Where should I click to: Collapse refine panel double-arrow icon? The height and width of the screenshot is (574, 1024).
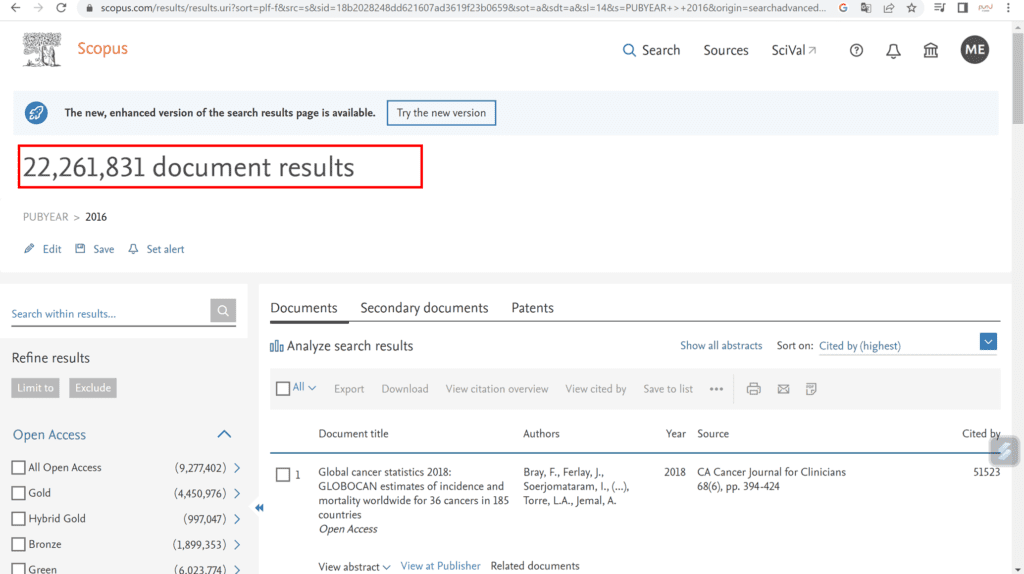259,507
